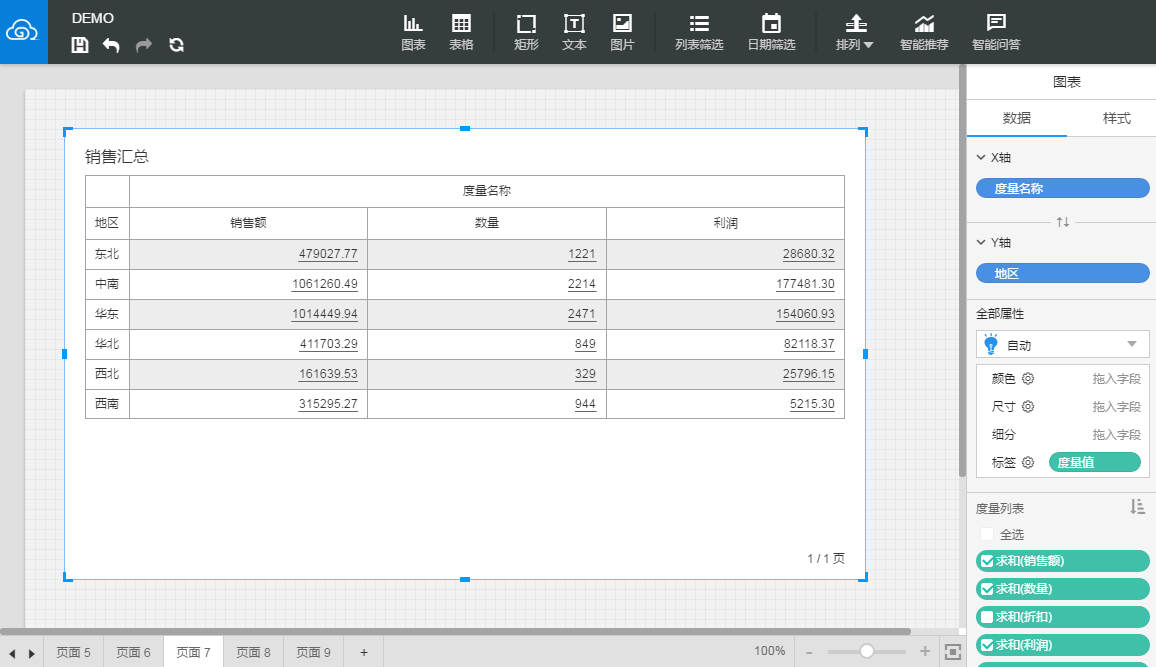Select the 度量名称 field pill in X轴
Viewport: 1156px width, 667px height.
click(x=1062, y=188)
